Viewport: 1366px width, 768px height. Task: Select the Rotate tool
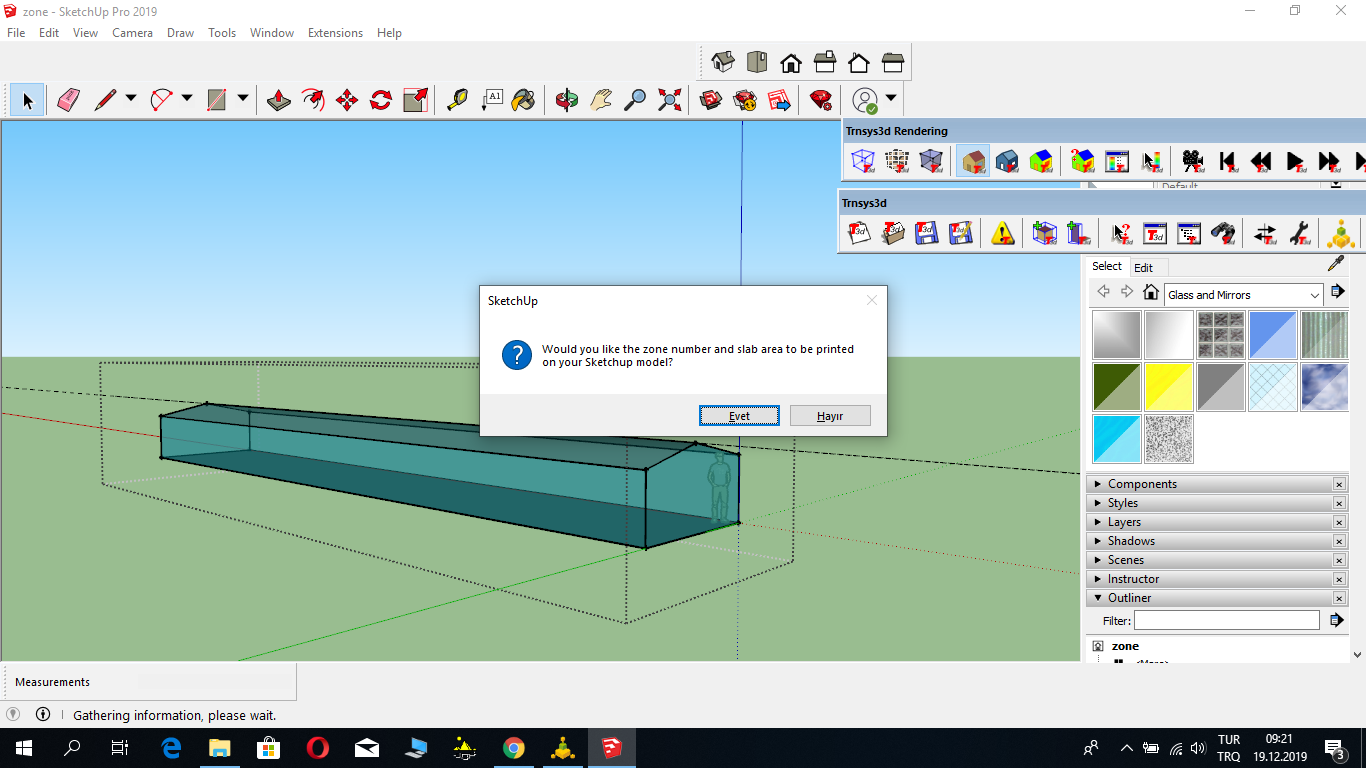point(381,100)
